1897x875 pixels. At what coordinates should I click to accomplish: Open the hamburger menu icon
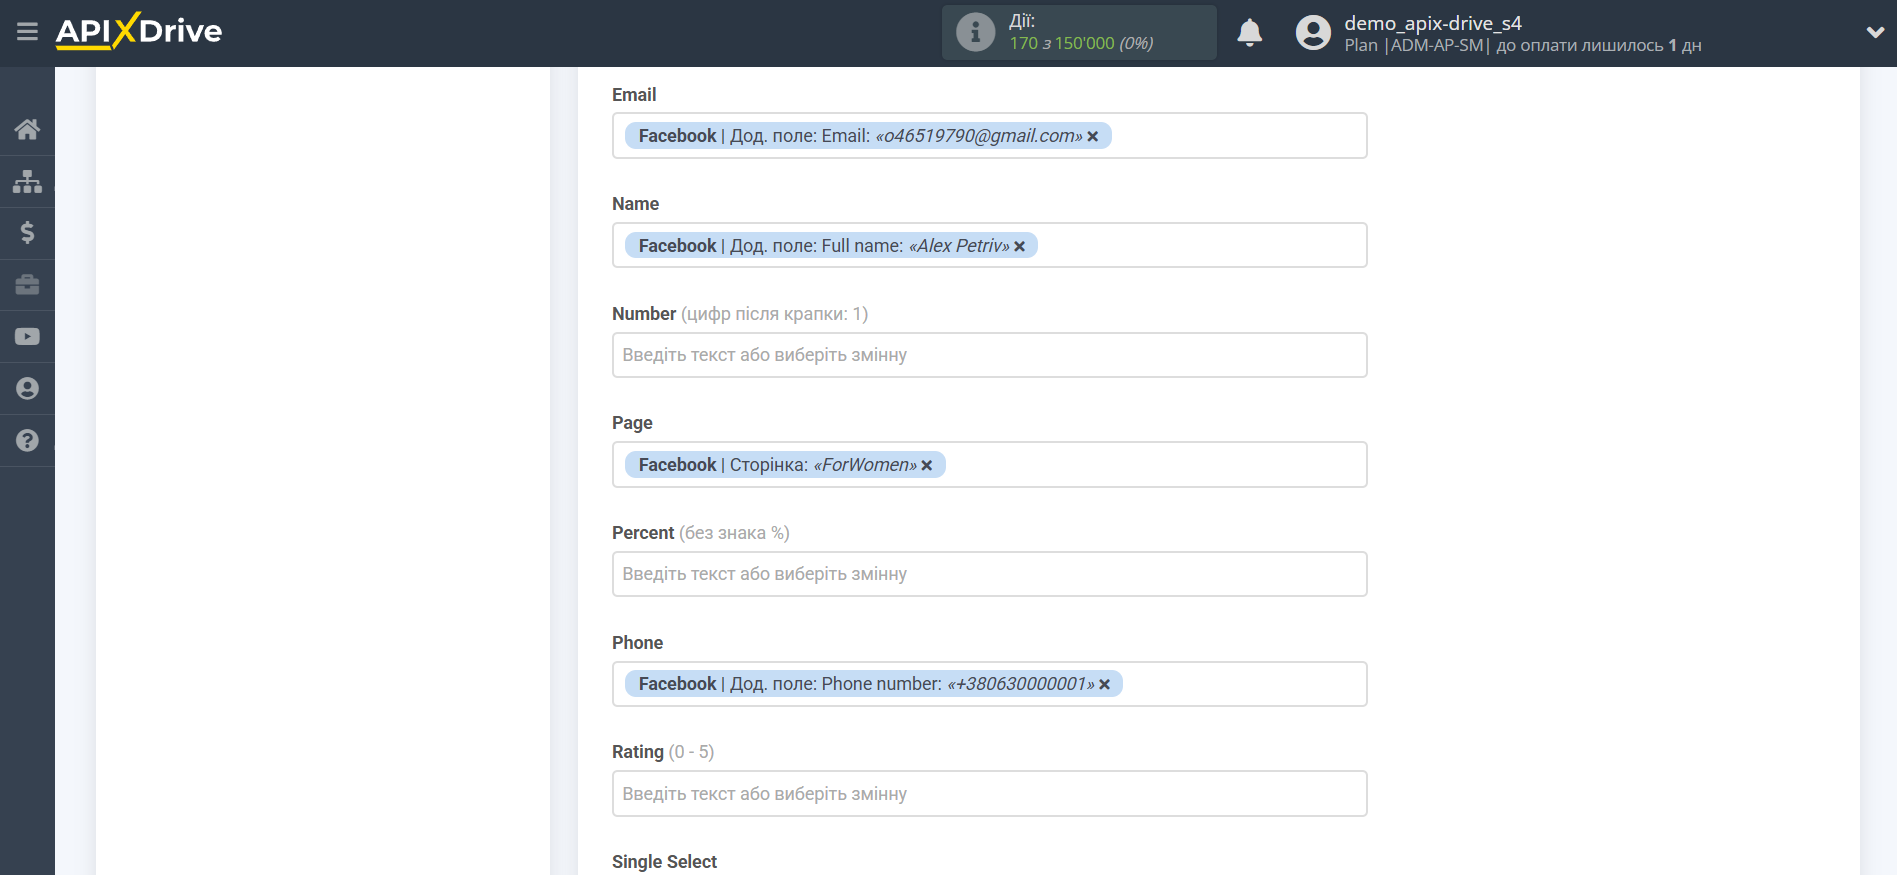pos(27,32)
